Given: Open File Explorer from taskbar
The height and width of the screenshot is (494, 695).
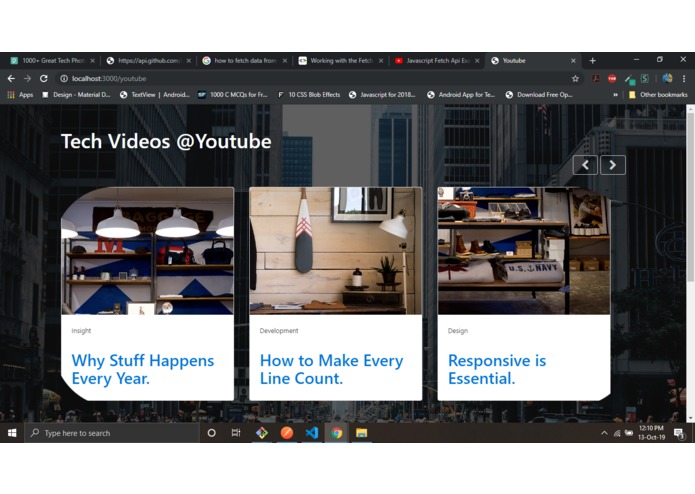Looking at the screenshot, I should point(362,433).
